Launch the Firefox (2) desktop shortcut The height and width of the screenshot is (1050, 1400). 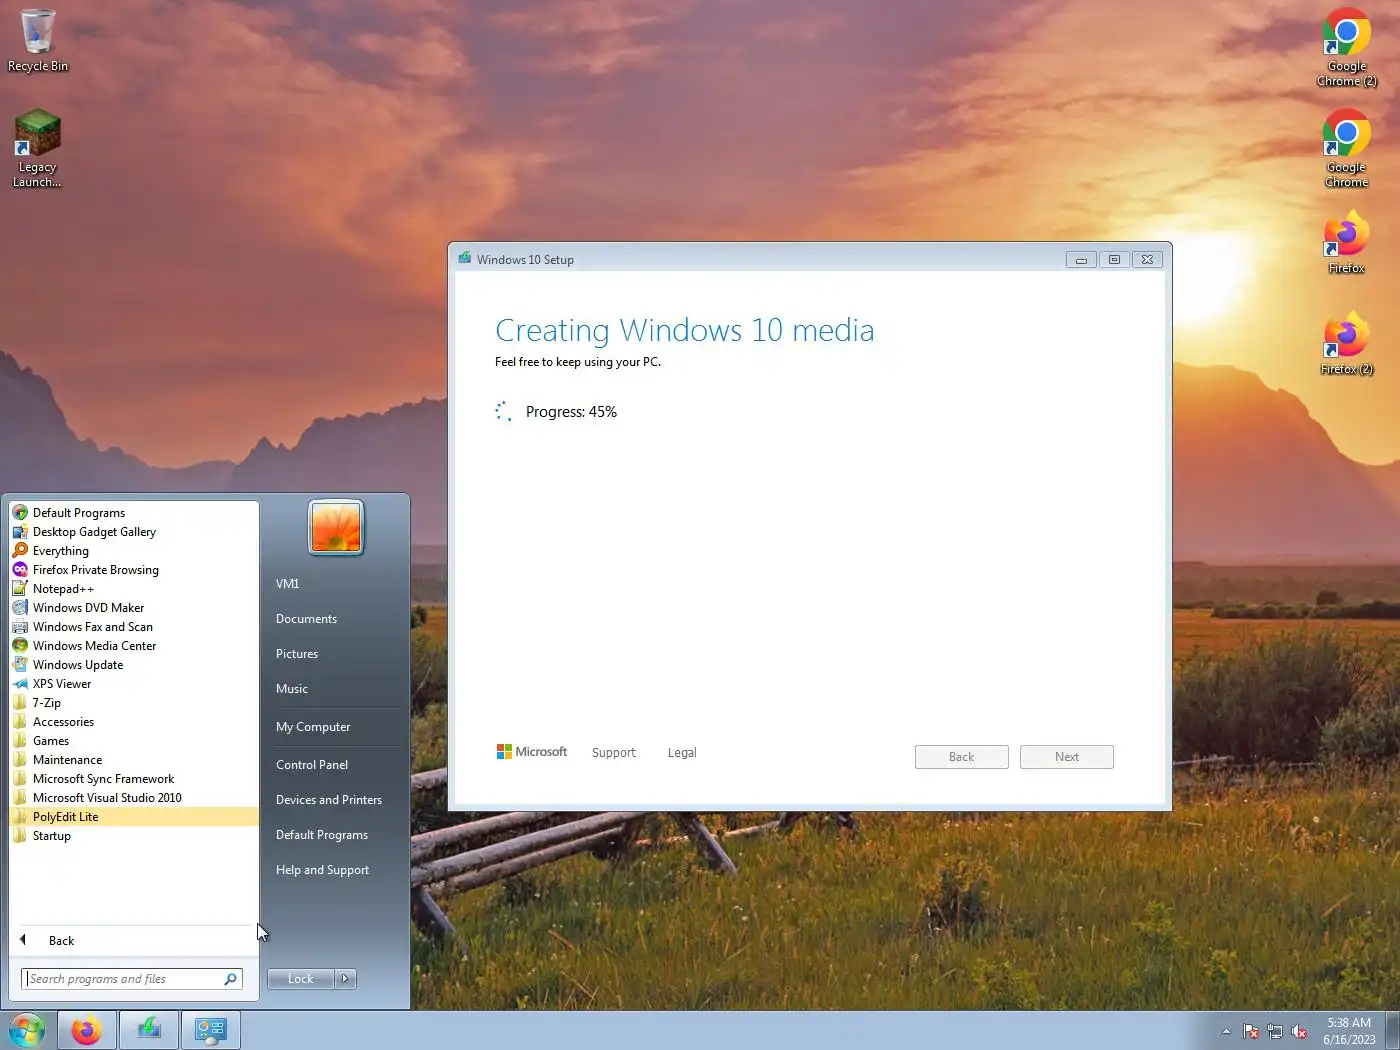[x=1346, y=342]
